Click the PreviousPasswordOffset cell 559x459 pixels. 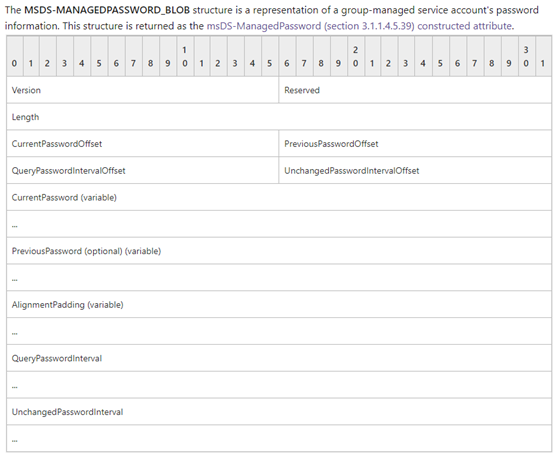tap(415, 144)
